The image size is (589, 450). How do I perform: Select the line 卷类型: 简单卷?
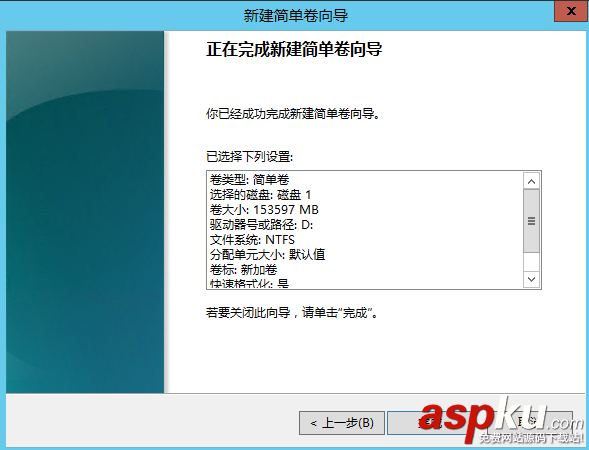click(x=249, y=180)
